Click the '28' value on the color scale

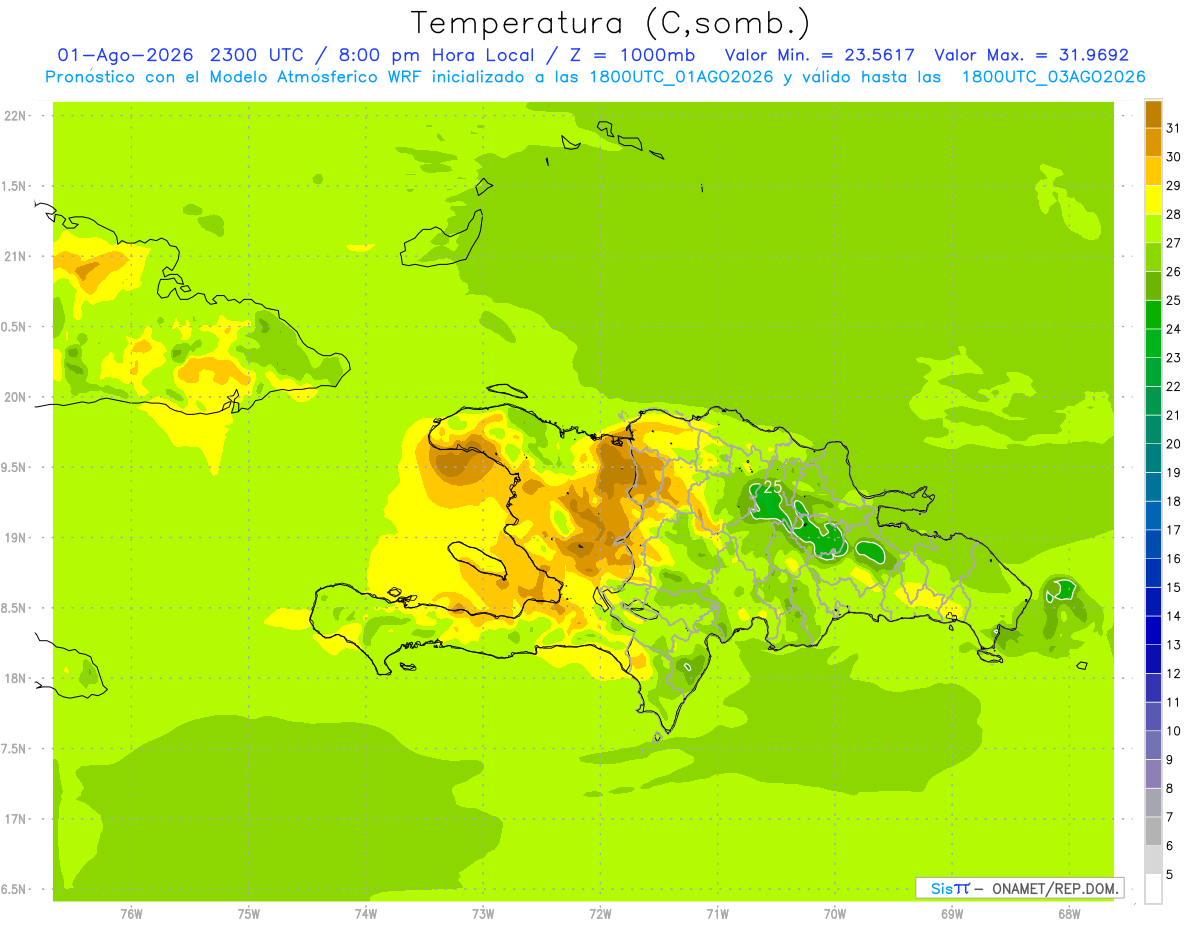point(1173,214)
